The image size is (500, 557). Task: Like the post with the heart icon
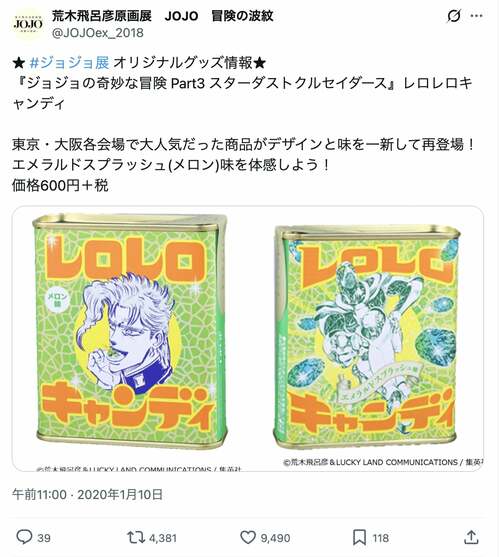tap(248, 537)
